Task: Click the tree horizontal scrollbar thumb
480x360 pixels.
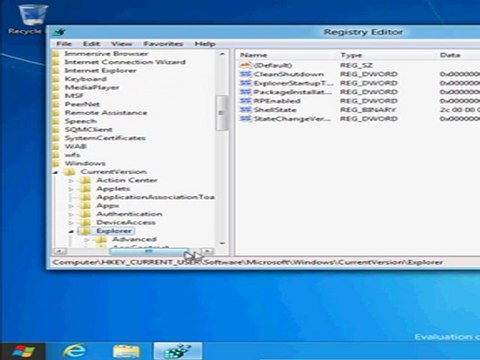Action: (149, 251)
